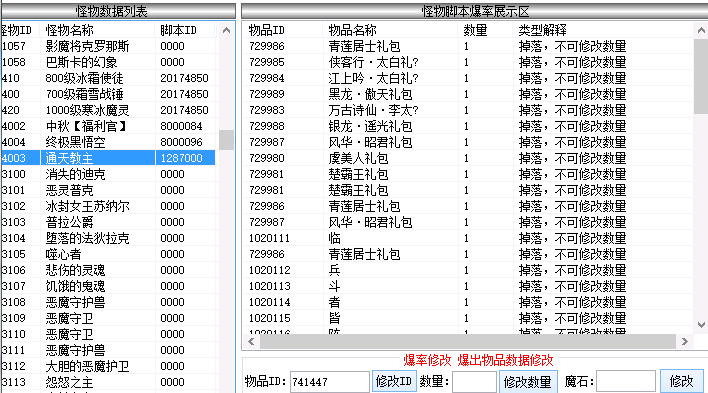Viewport: 708px width, 393px height.
Task: Focus the 数量 input field
Action: (x=474, y=382)
